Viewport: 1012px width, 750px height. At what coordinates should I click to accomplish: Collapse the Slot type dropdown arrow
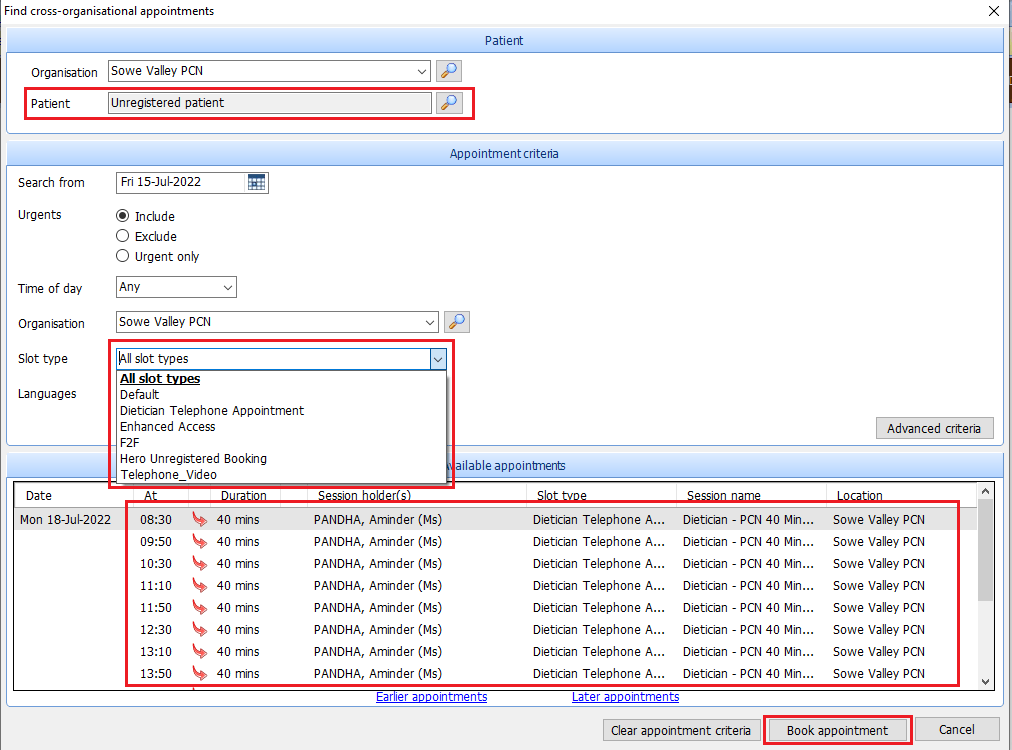[x=437, y=358]
